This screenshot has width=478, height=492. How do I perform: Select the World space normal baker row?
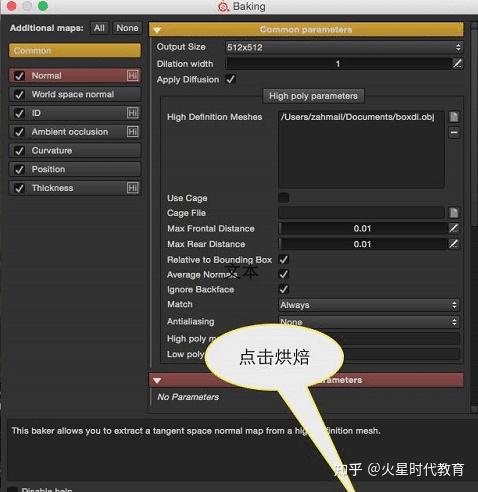pyautogui.click(x=75, y=94)
